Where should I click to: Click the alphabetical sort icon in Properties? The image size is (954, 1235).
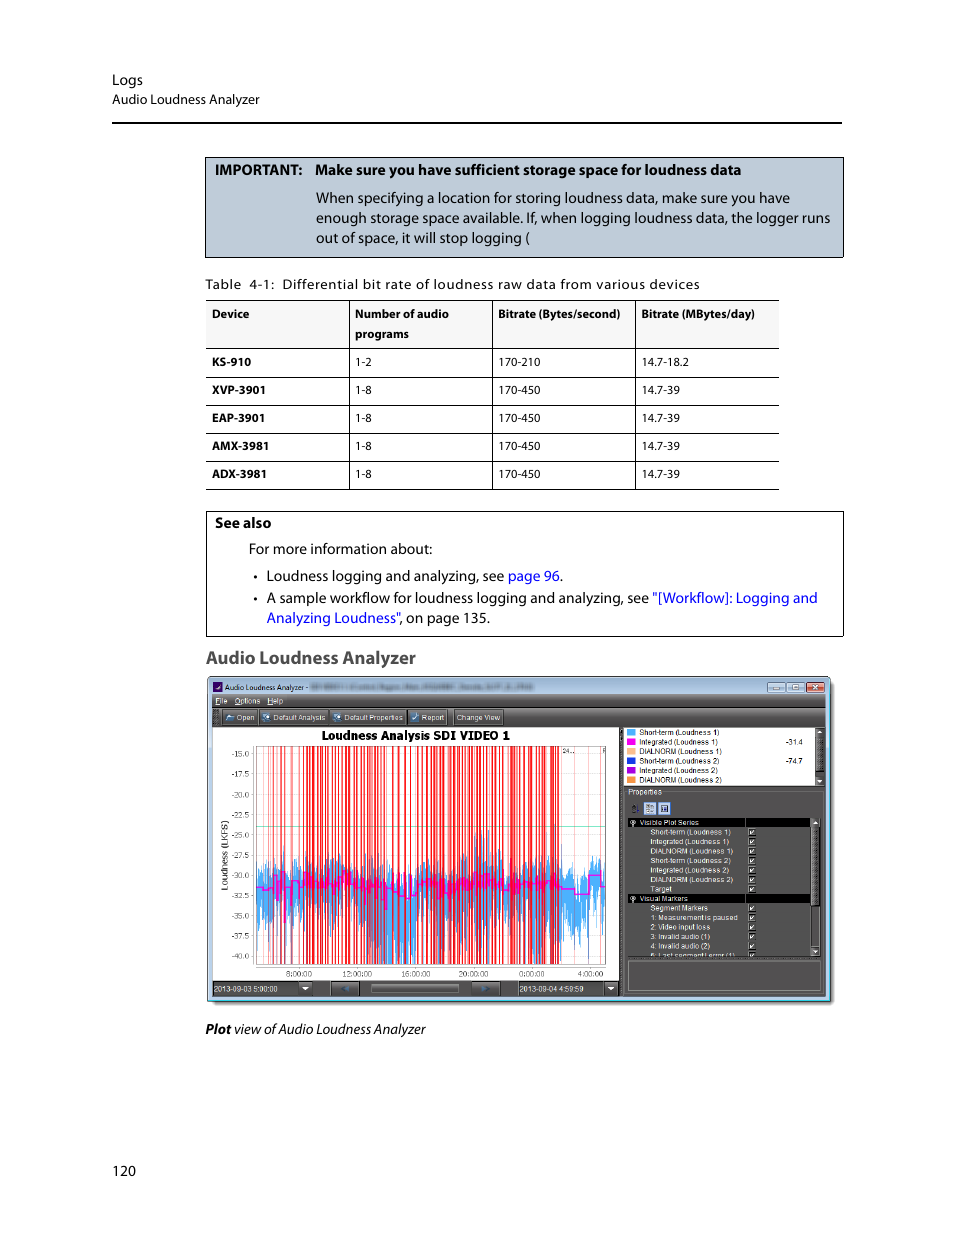635,808
